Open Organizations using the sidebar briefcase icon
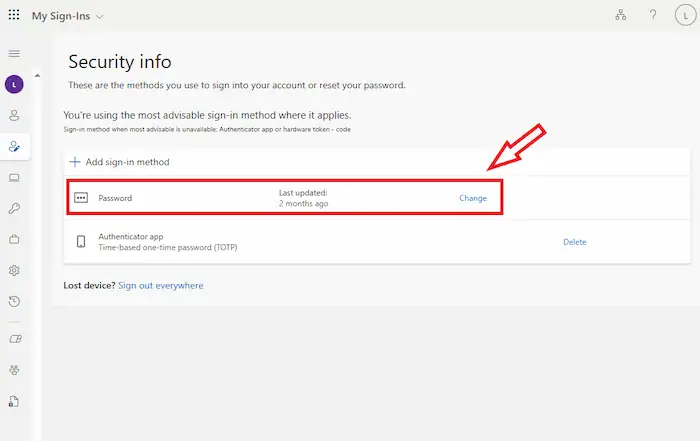Image resolution: width=700 pixels, height=441 pixels. click(14, 239)
